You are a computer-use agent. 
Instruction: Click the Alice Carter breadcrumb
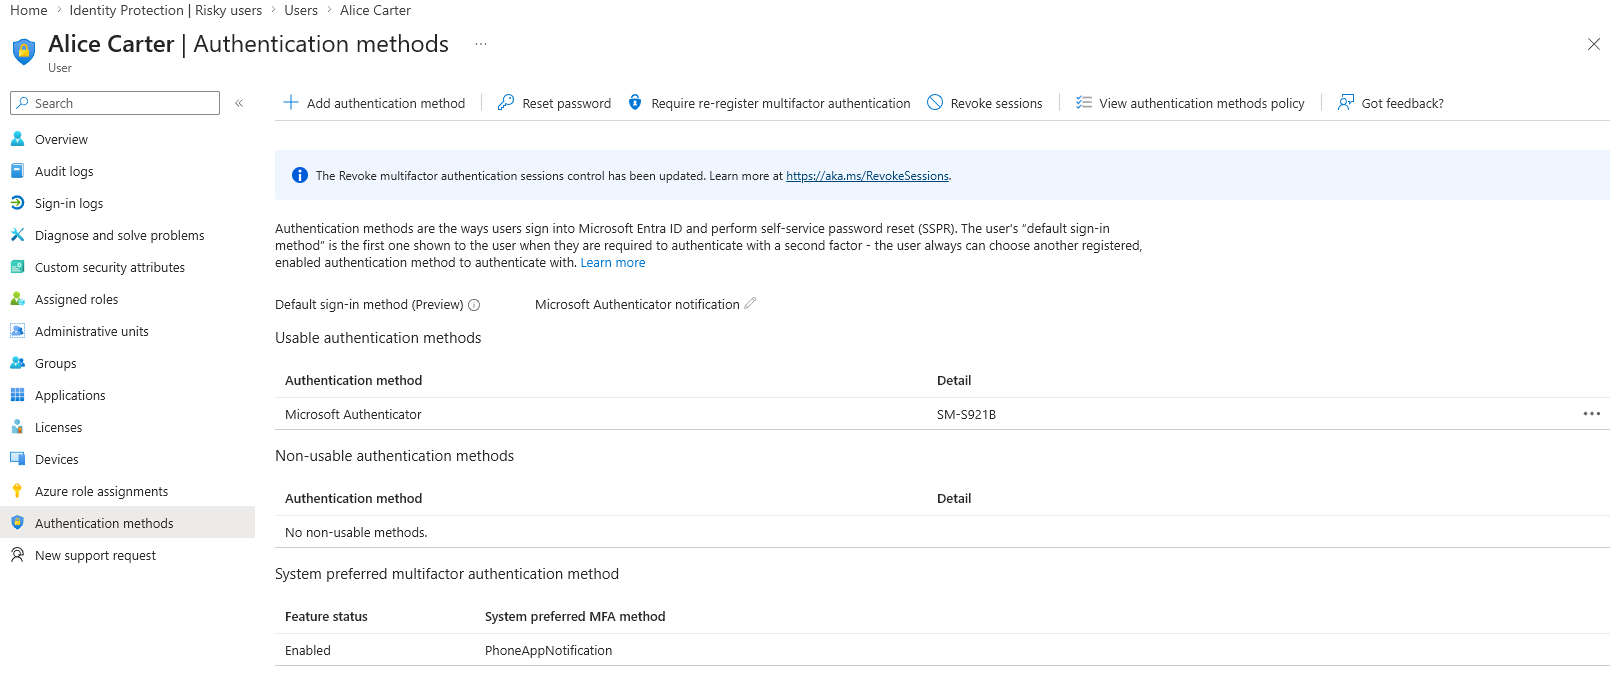coord(375,10)
